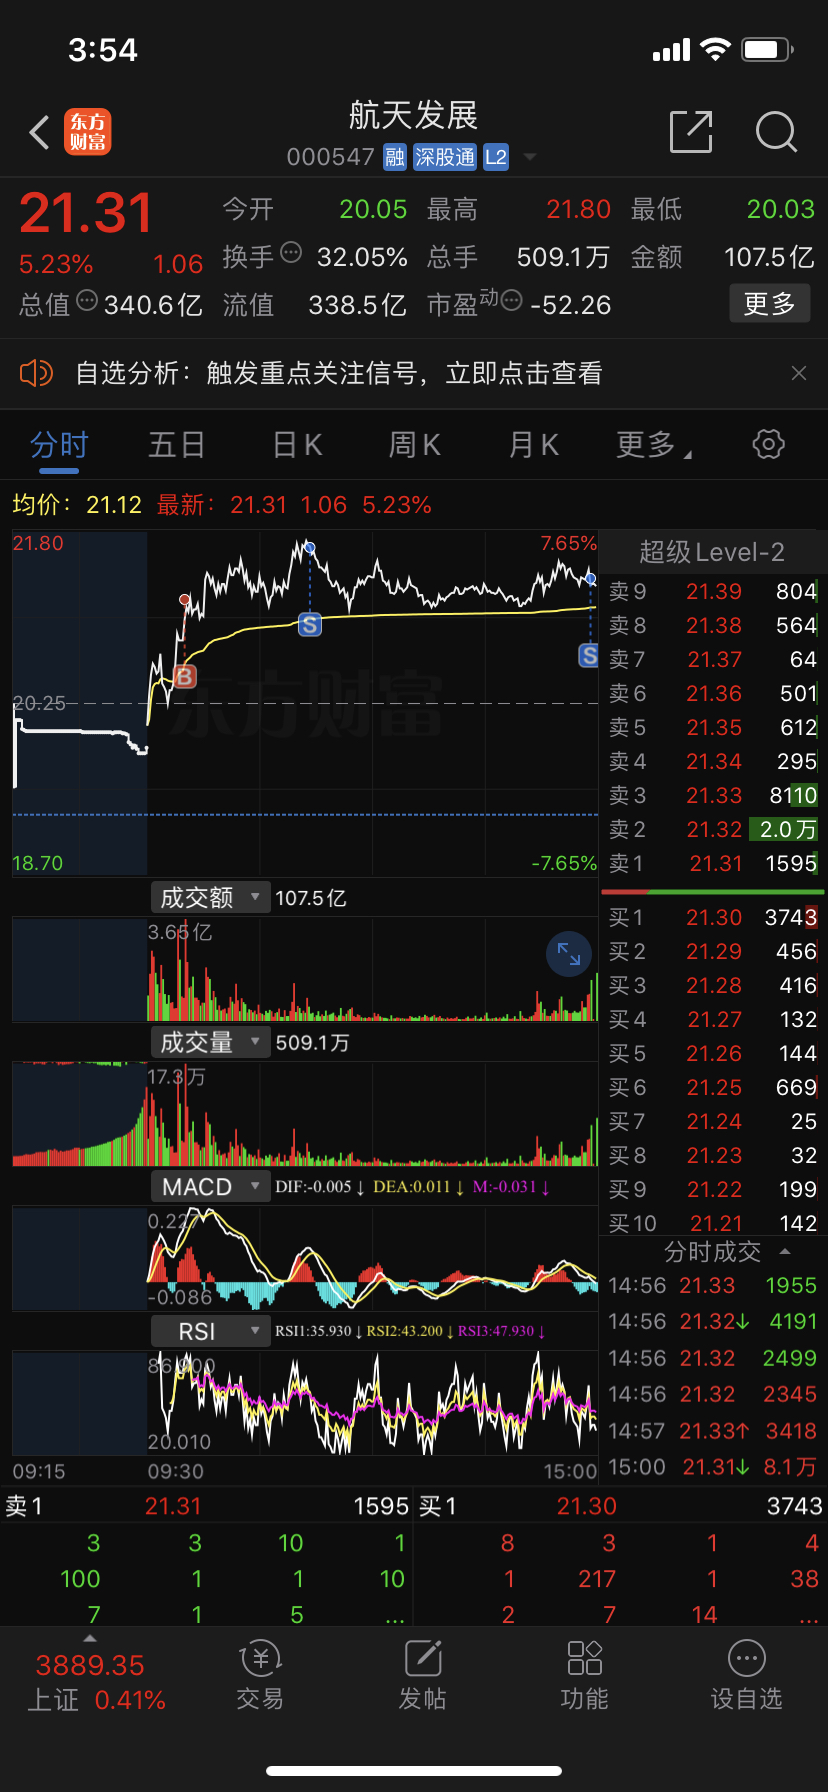Expand the 更多 chart period menu

(x=653, y=445)
